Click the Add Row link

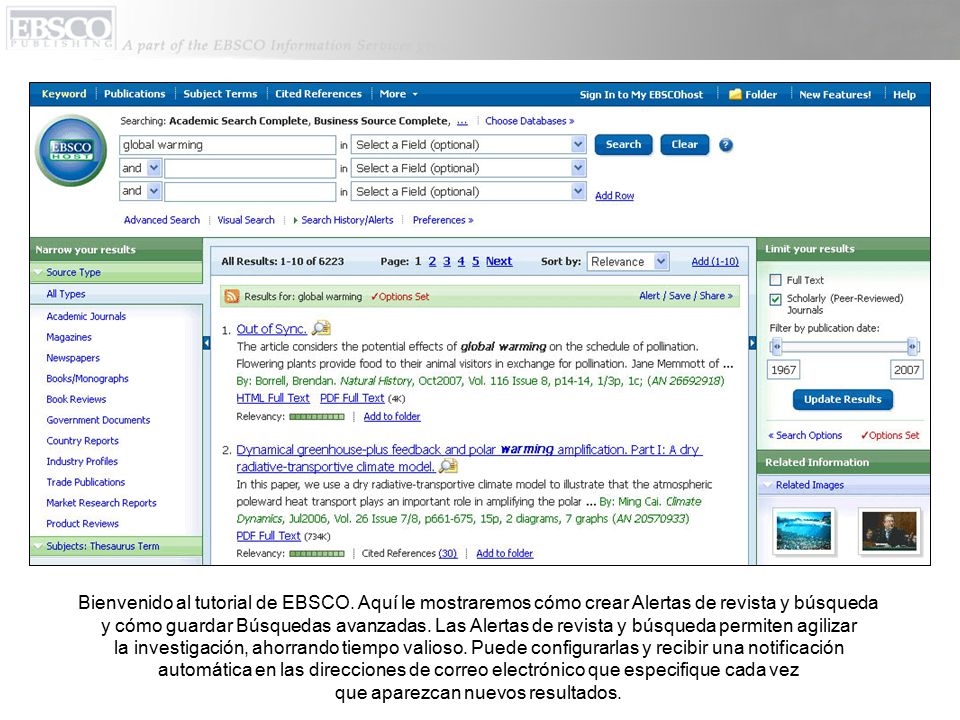point(615,195)
